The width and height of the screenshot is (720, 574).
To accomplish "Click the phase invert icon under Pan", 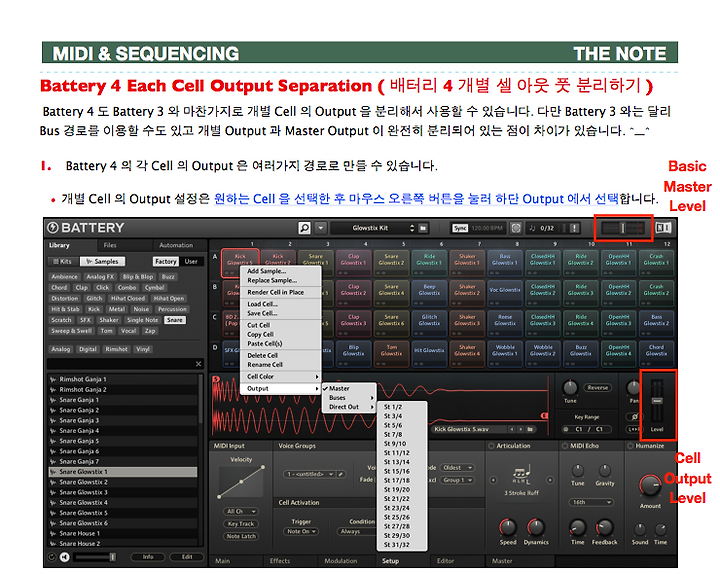I will coord(635,417).
